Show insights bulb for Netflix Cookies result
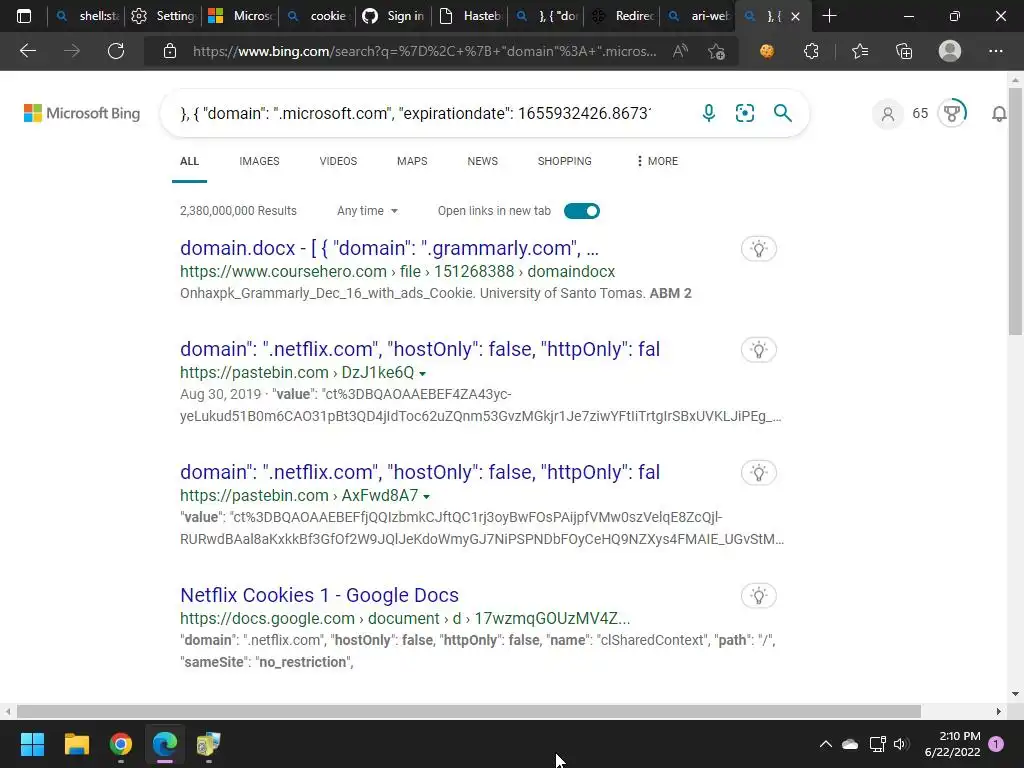1024x768 pixels. pyautogui.click(x=759, y=596)
